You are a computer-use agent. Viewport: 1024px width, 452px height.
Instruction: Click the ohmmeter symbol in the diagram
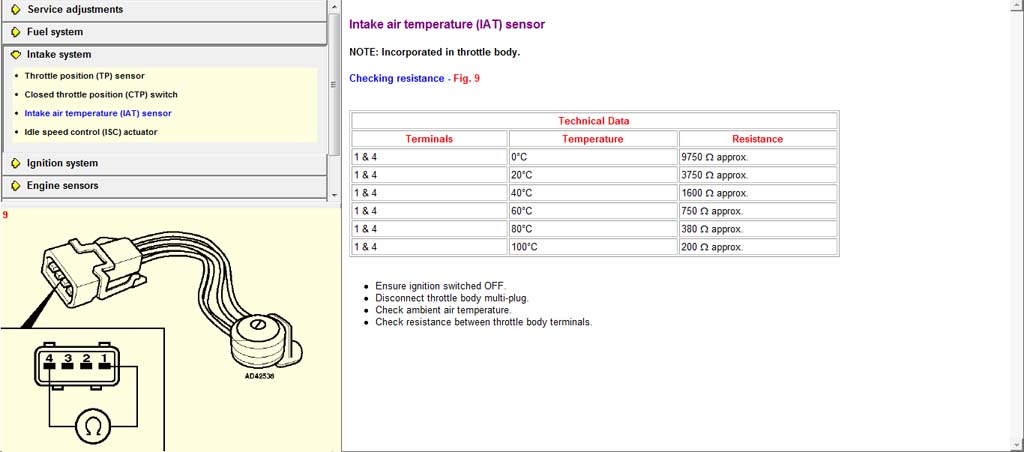95,427
